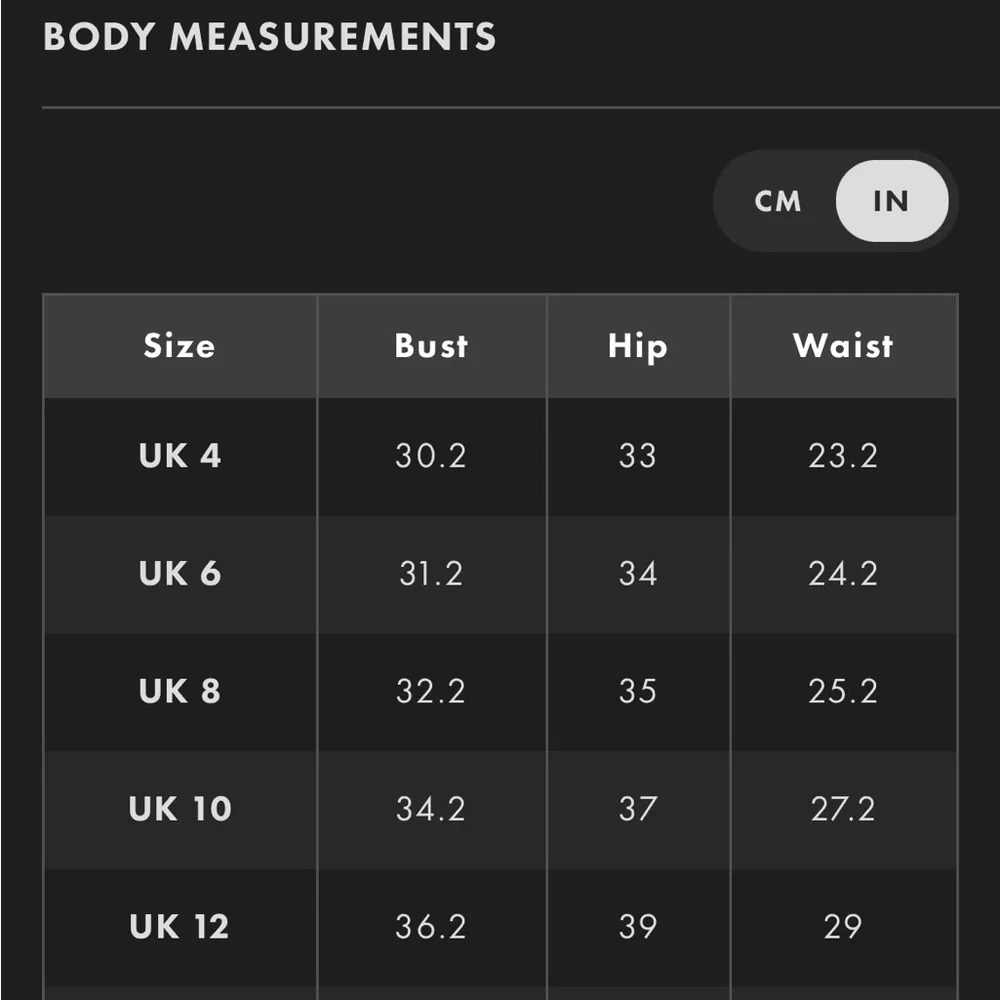Screen dimensions: 1000x1000
Task: Click the 30.2 bust value for UK 4
Action: coord(431,456)
